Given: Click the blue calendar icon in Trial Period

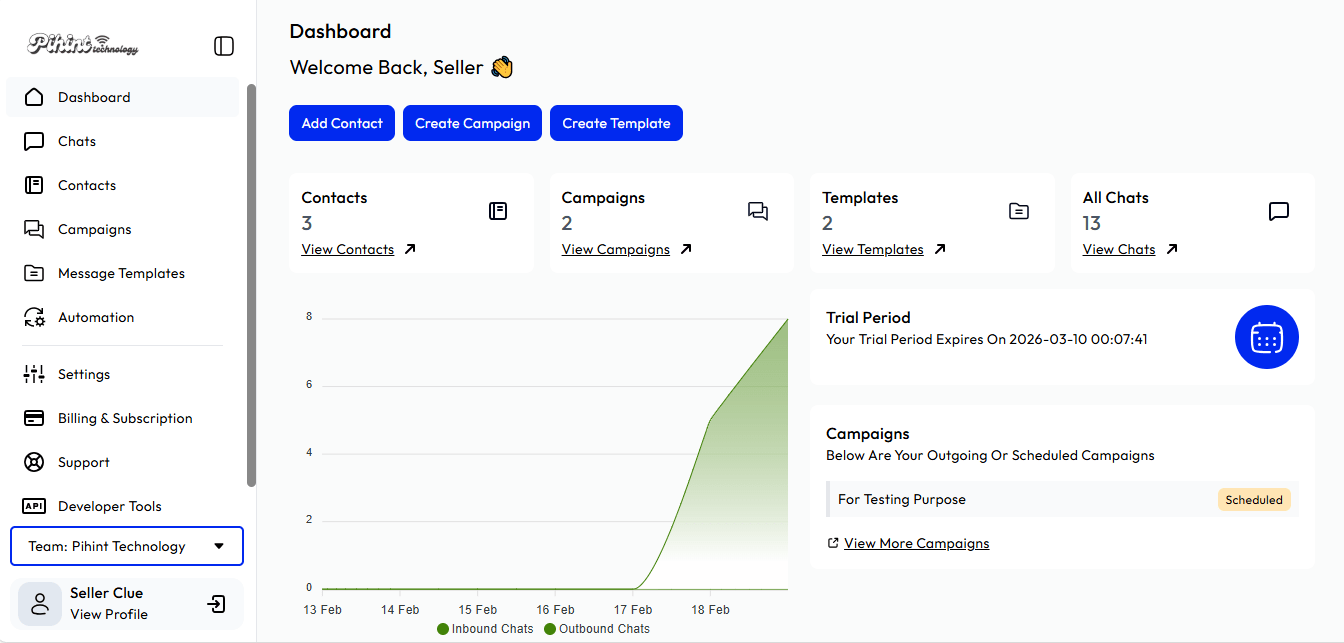Looking at the screenshot, I should (1266, 337).
